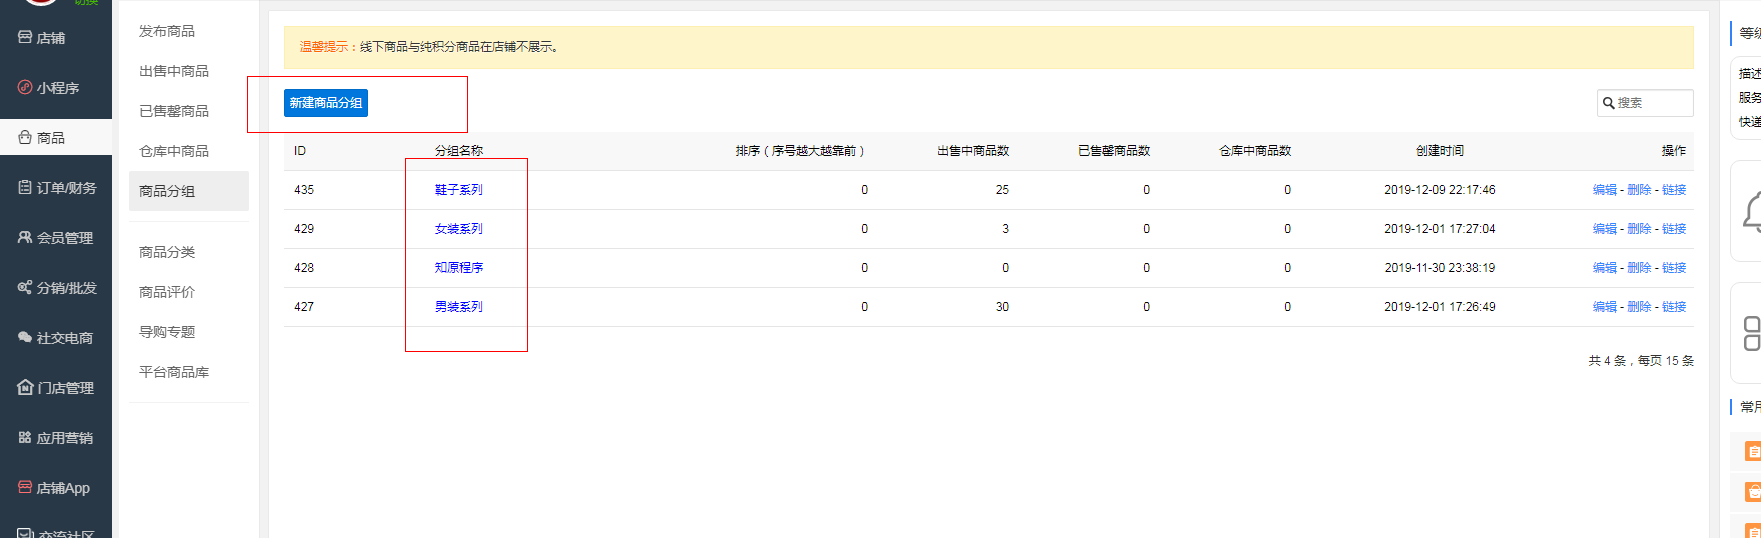The image size is (1761, 538).
Task: Open the 会员管理 person icon
Action: [25, 237]
